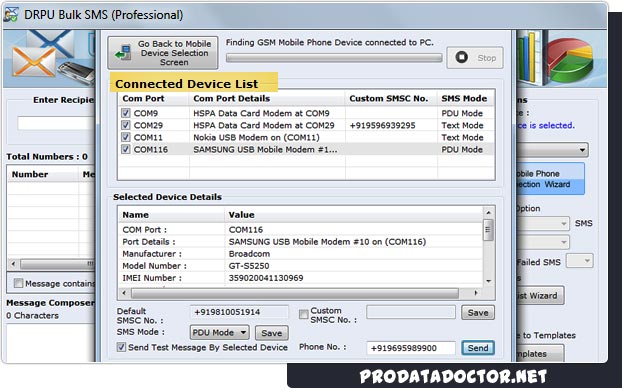This screenshot has width=622, height=388.
Task: Click the GT-S5250 model number value
Action: 249,266
